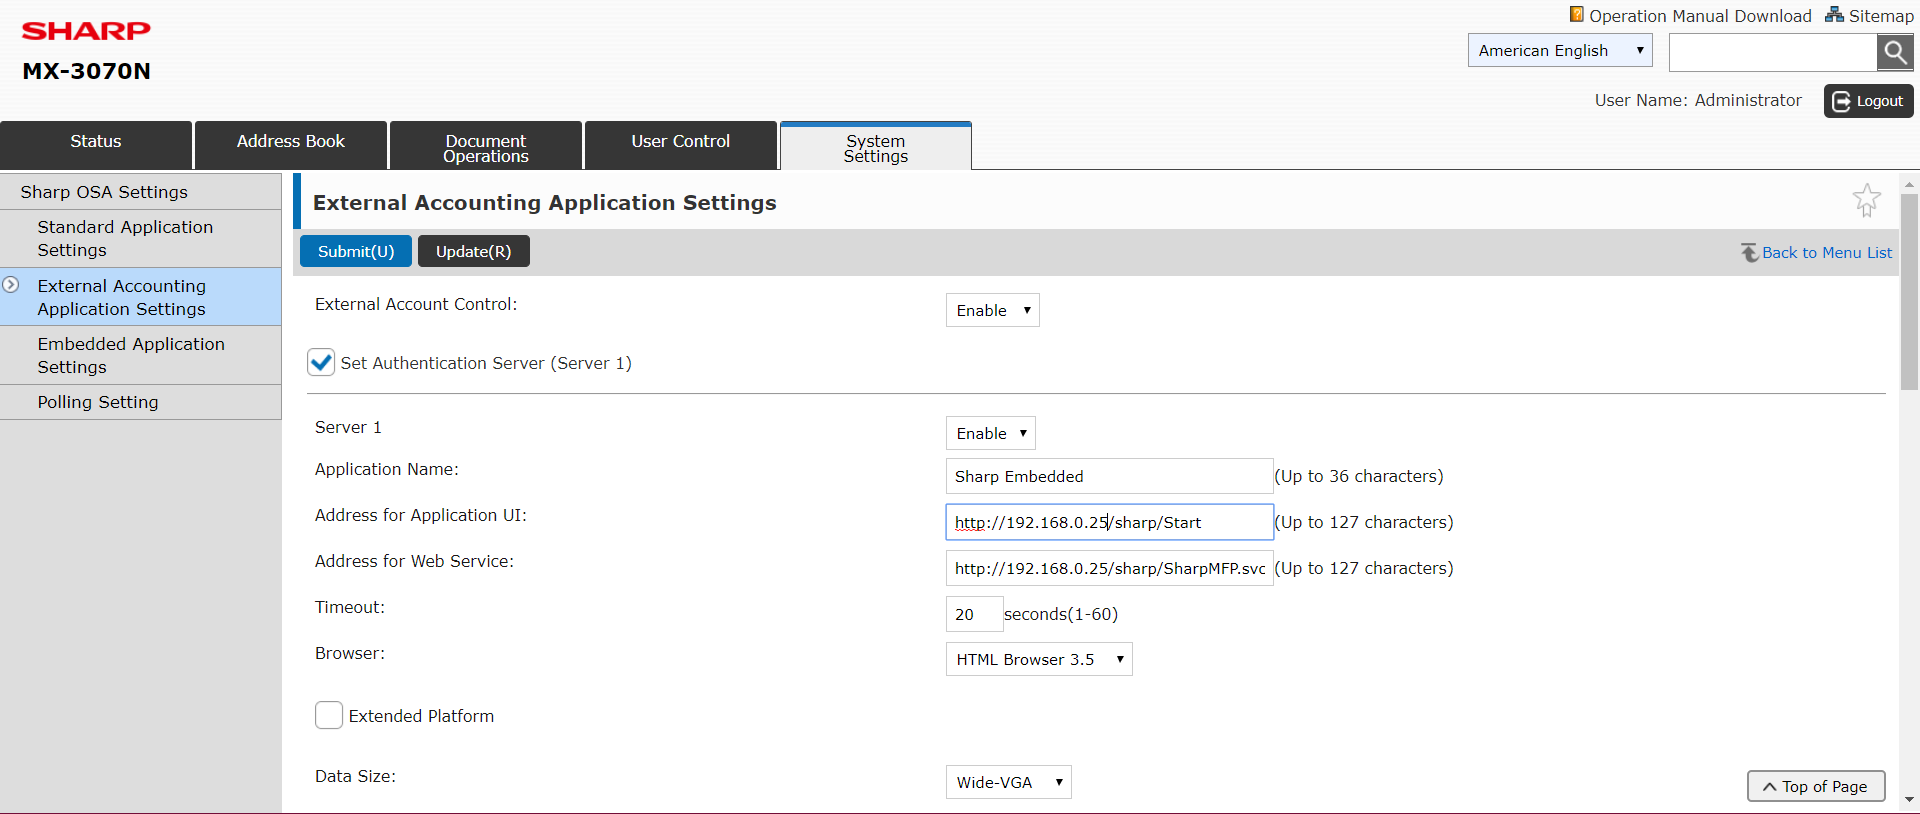Click the scrollbar down arrow
This screenshot has width=1920, height=814.
[1909, 800]
